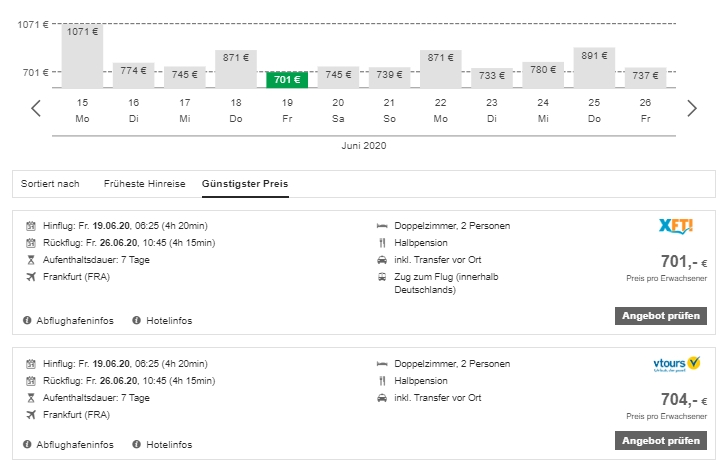The image size is (727, 466).
Task: Click the info icon beside first Hotelinfos
Action: 137,321
